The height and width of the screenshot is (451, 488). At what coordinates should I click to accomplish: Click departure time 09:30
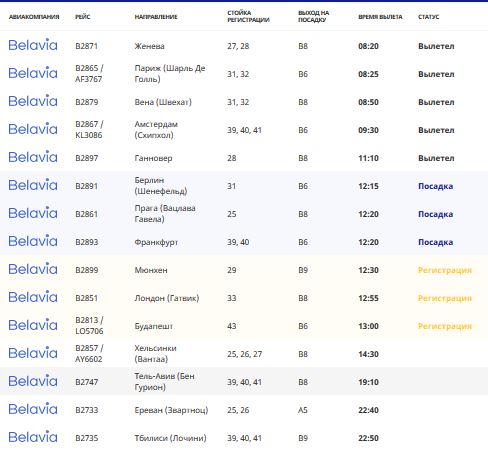(368, 130)
